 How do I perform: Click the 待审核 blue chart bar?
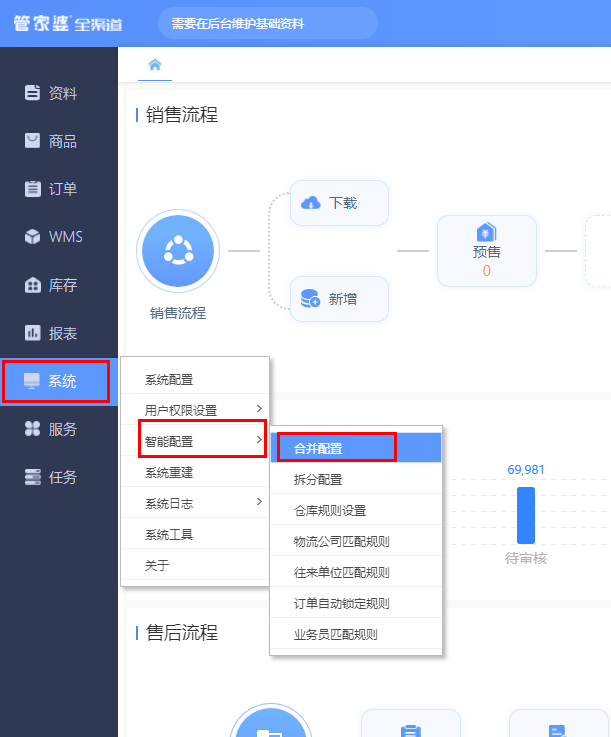[526, 515]
